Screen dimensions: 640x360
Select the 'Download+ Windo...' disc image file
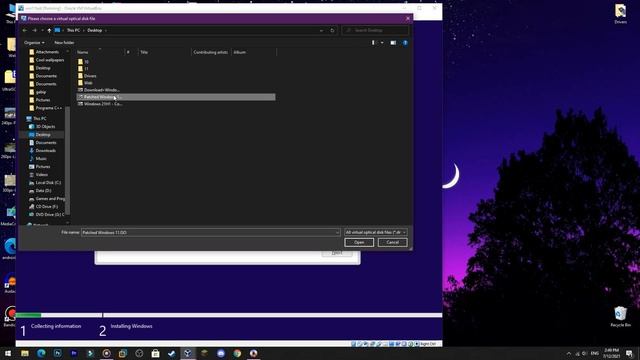pos(99,90)
